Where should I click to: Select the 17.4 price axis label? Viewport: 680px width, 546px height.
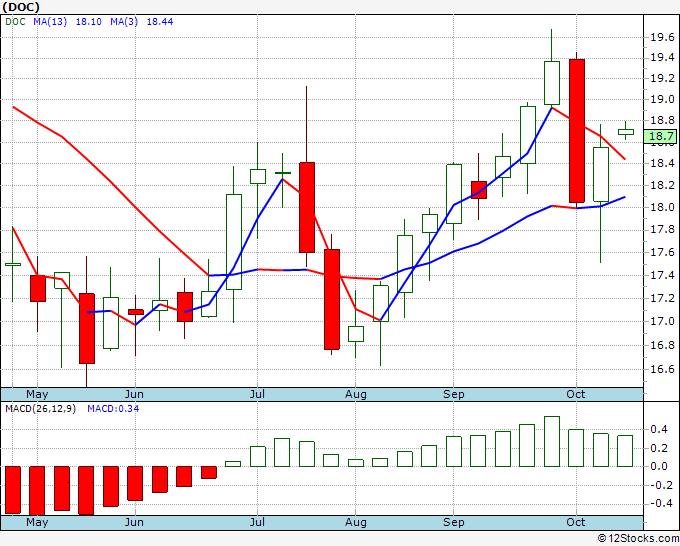click(662, 275)
